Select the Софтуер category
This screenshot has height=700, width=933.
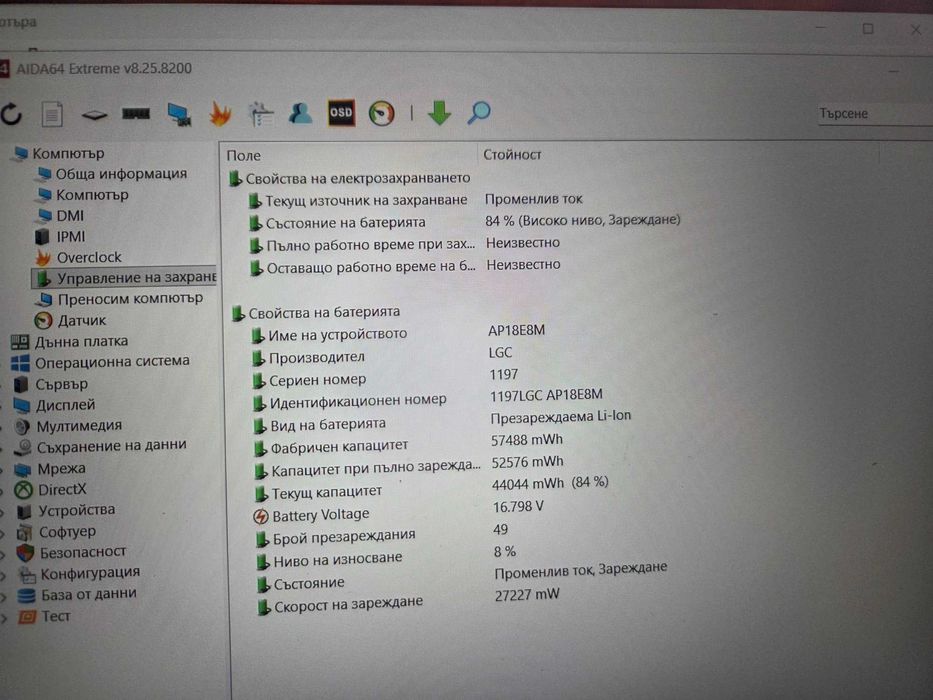tap(57, 532)
